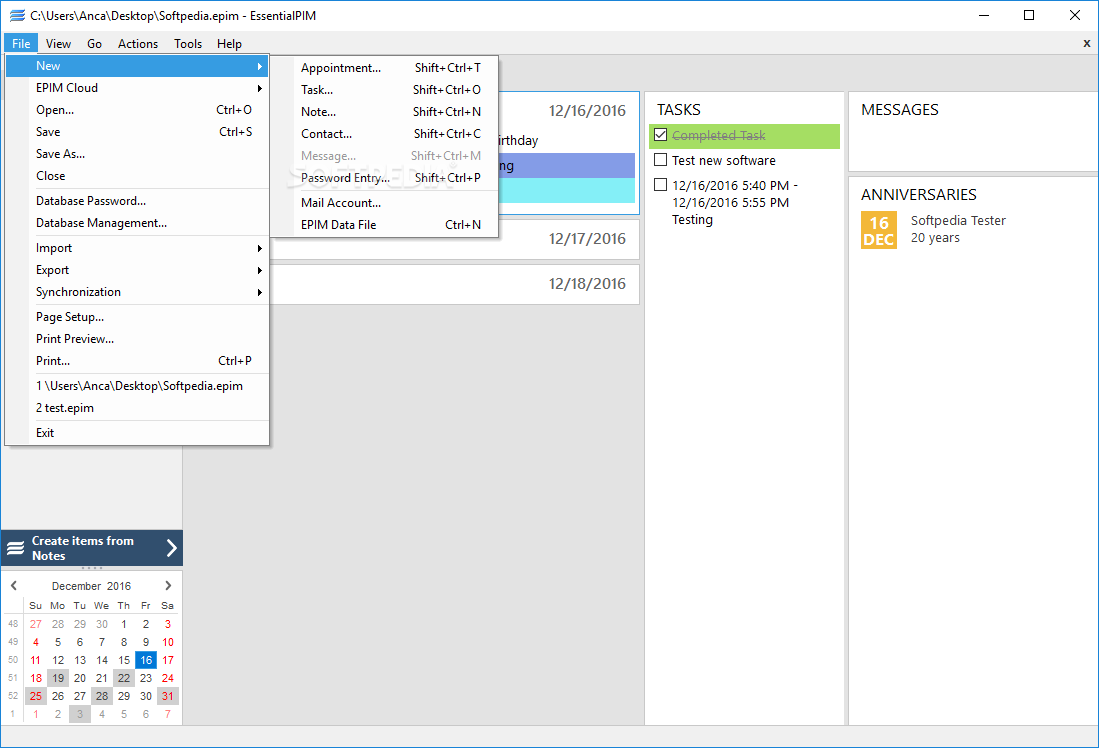Expand the New submenu arrow
Viewport: 1099px width, 748px height.
coord(259,66)
